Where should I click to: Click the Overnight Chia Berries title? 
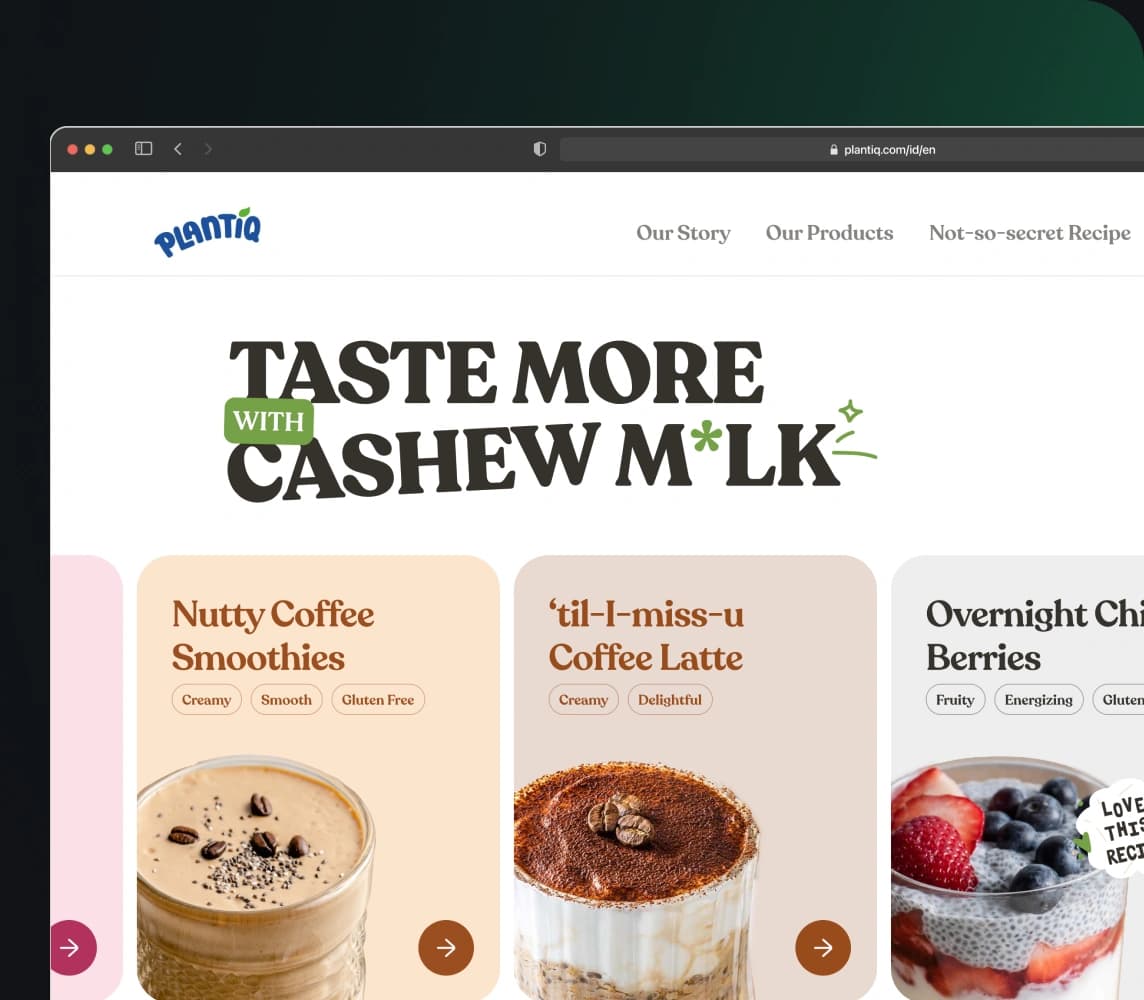click(1035, 635)
